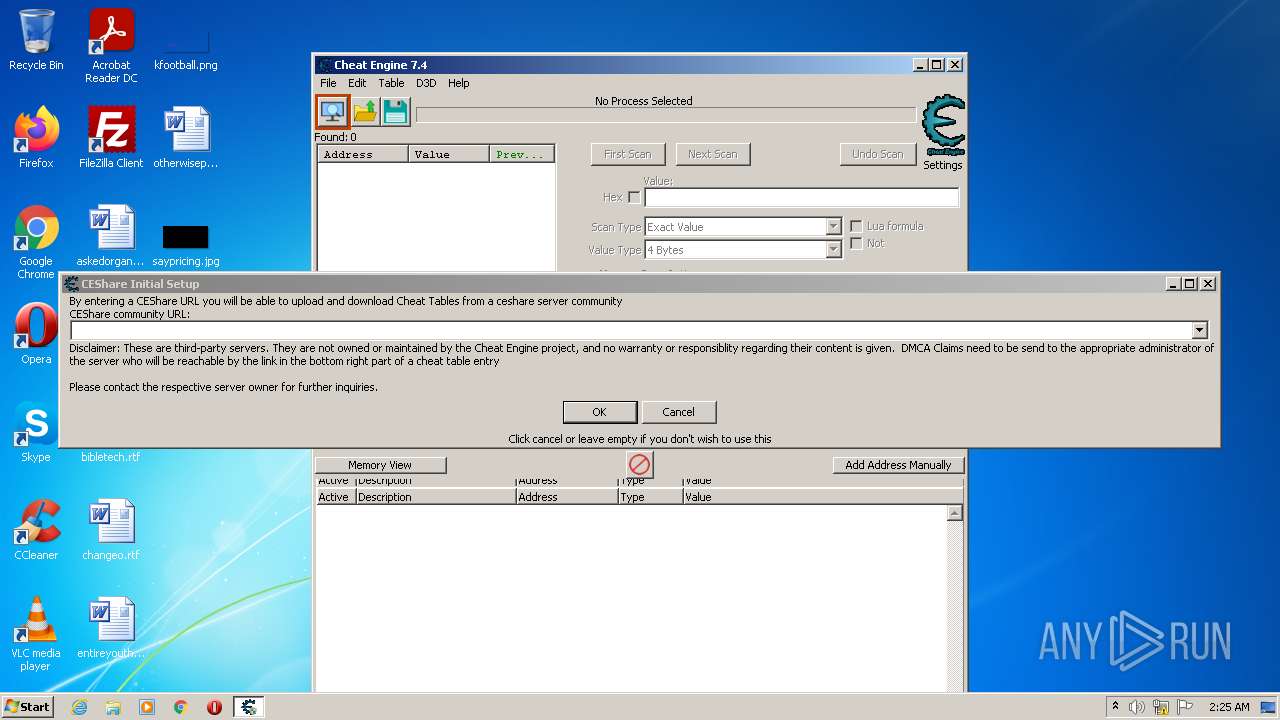
Task: Open the process list (computer icon)
Action: pos(332,111)
